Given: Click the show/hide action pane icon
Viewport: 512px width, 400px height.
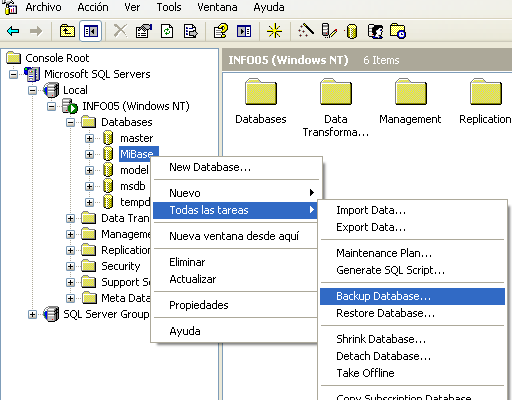Looking at the screenshot, I should 244,31.
